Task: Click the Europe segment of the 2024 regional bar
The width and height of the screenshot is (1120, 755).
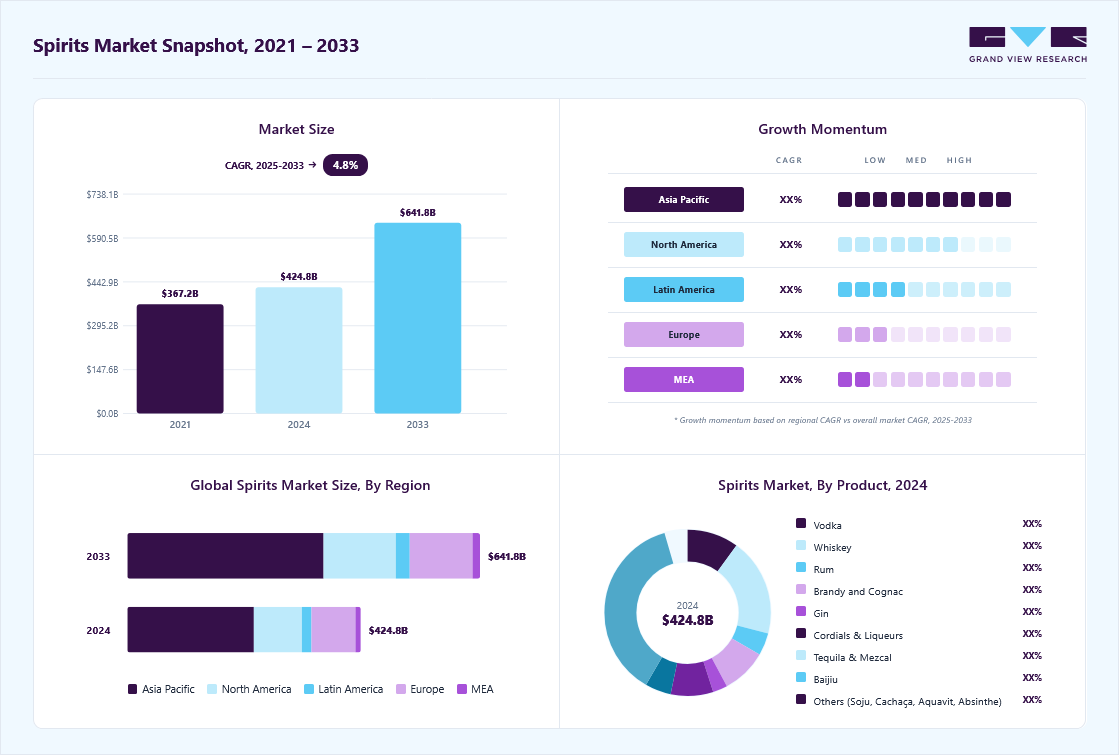Action: [334, 629]
